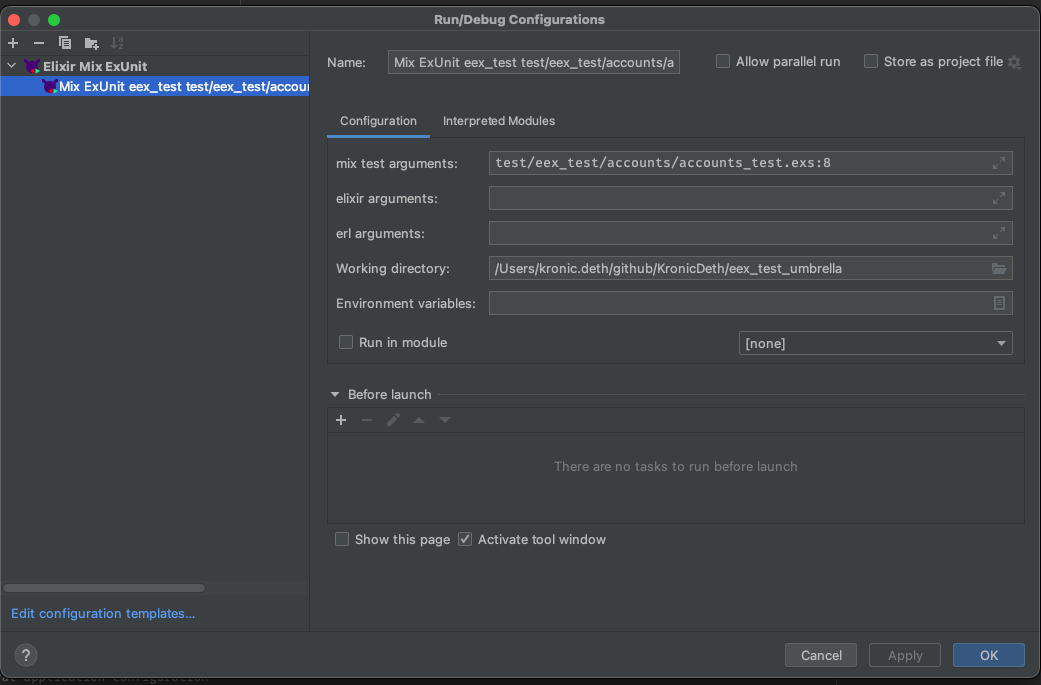Click the Name input field

coord(534,62)
